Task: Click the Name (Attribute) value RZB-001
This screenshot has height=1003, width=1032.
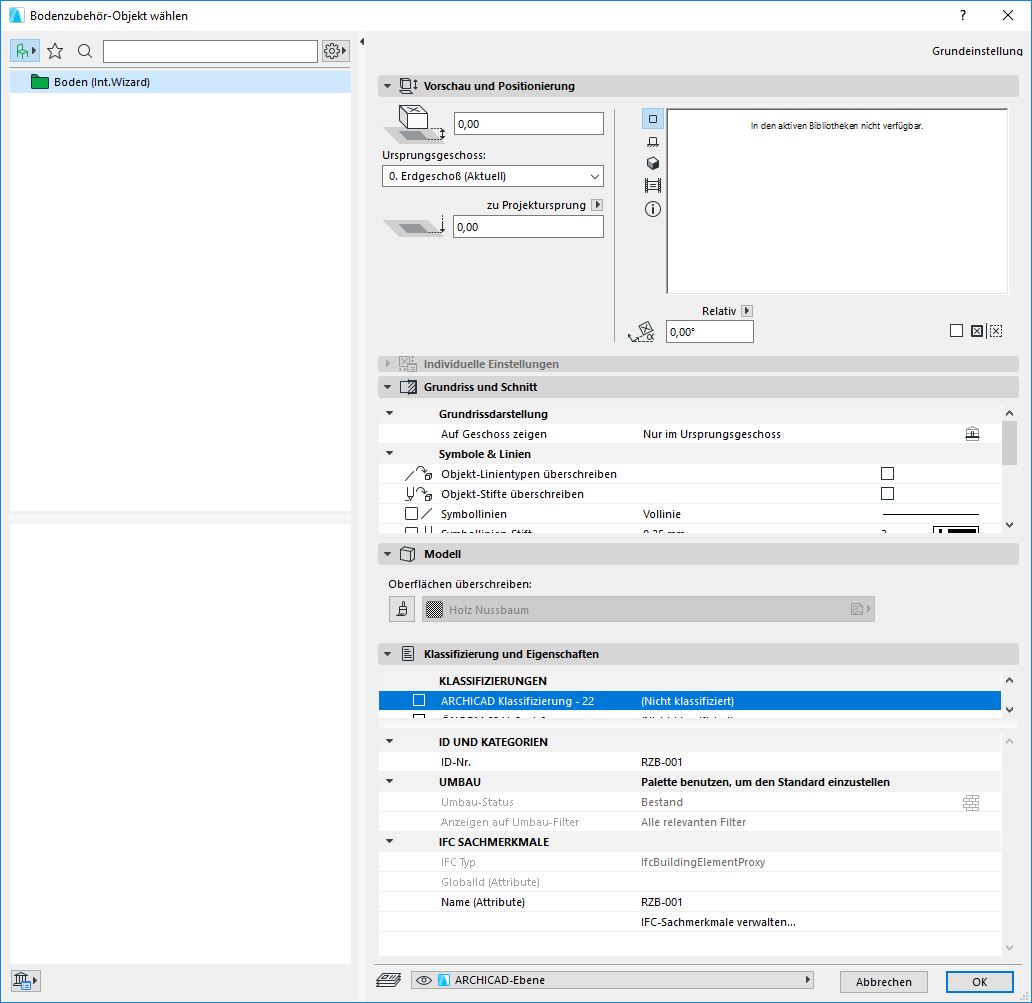Action: click(x=661, y=902)
